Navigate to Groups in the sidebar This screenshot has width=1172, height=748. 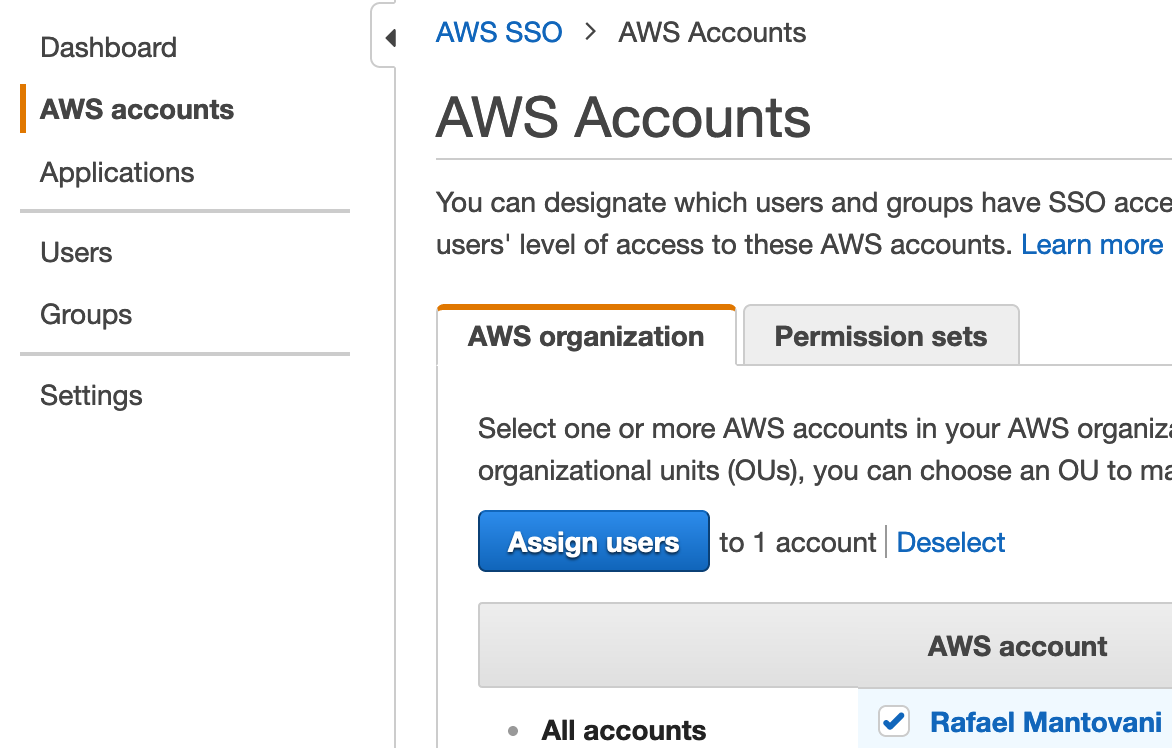click(x=86, y=314)
